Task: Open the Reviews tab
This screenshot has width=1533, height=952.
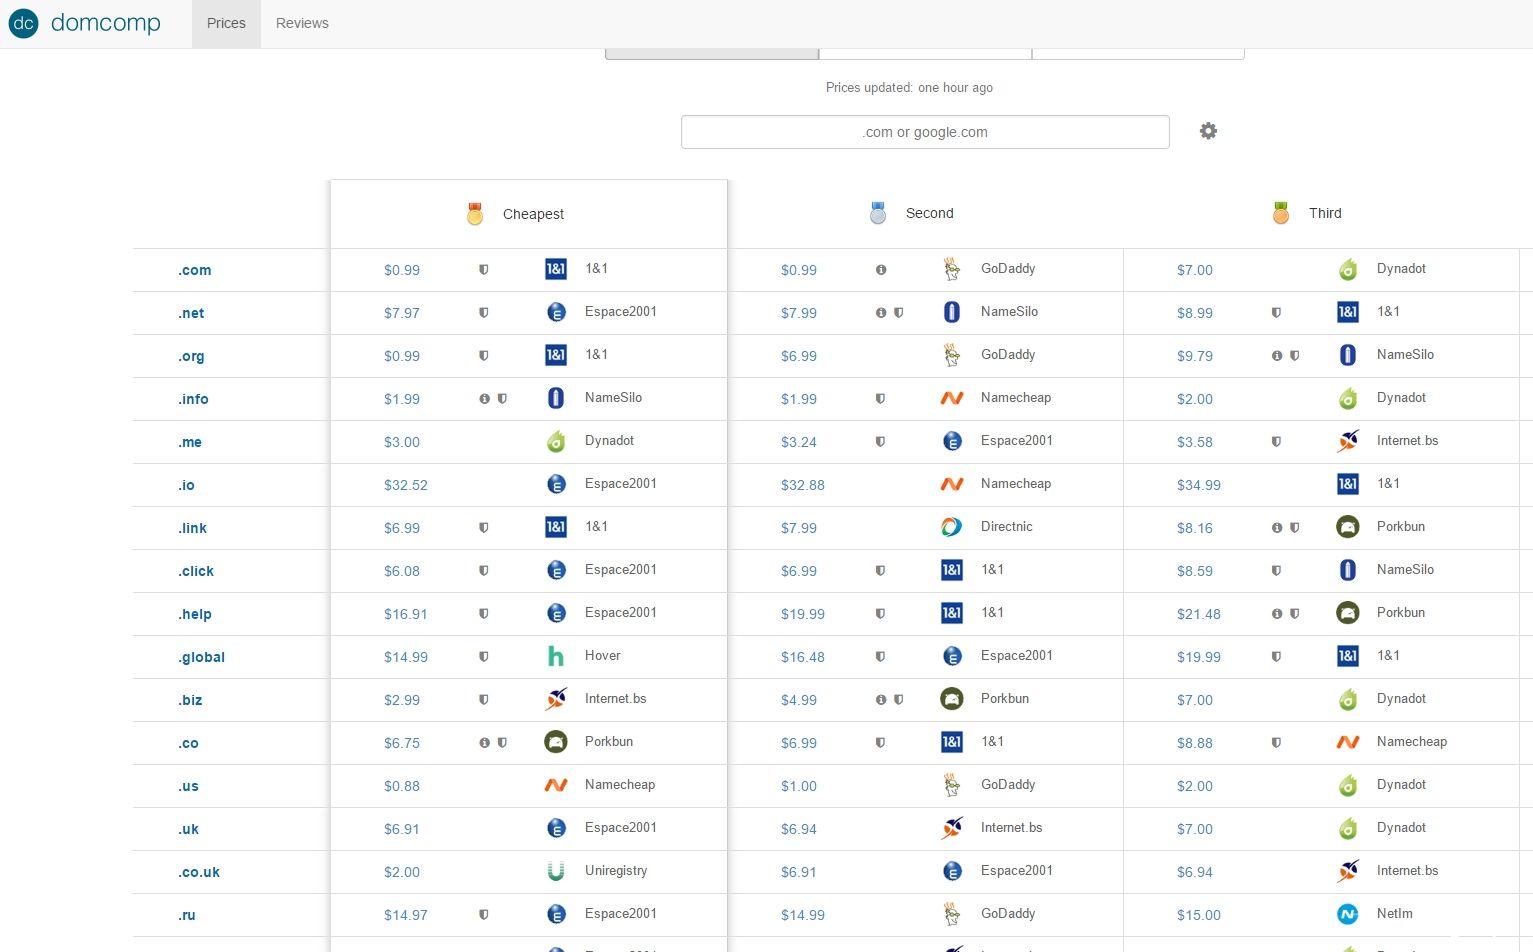Action: pyautogui.click(x=302, y=23)
